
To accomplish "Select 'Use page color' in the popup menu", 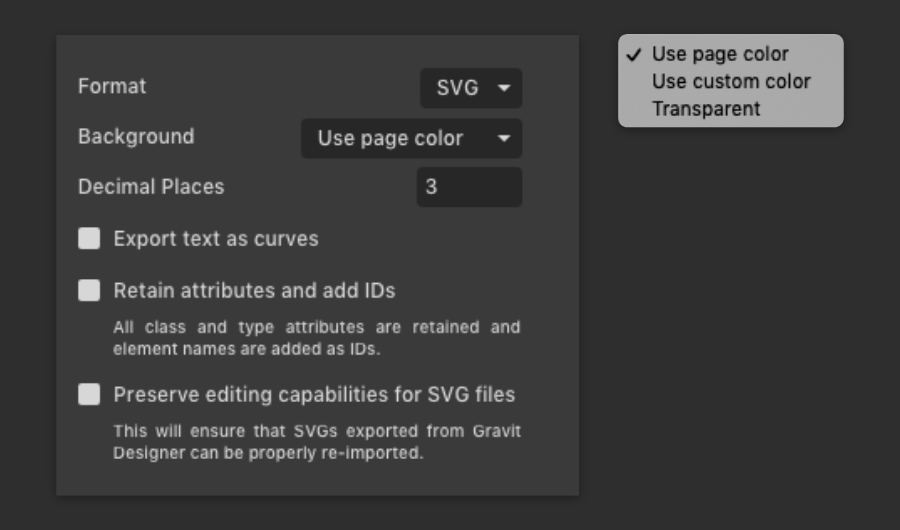I will click(720, 54).
